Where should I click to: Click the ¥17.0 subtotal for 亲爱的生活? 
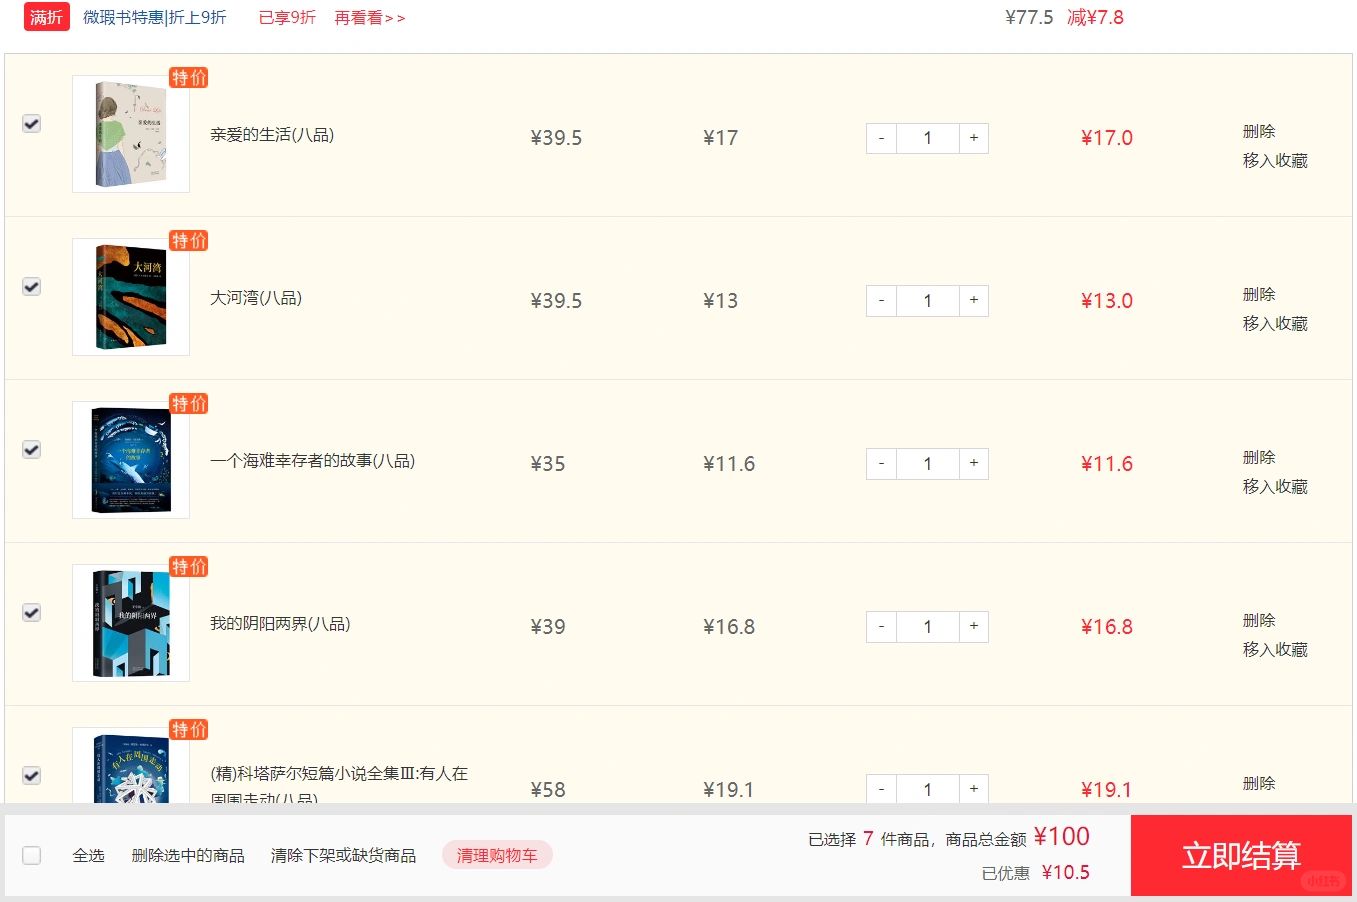(1107, 138)
